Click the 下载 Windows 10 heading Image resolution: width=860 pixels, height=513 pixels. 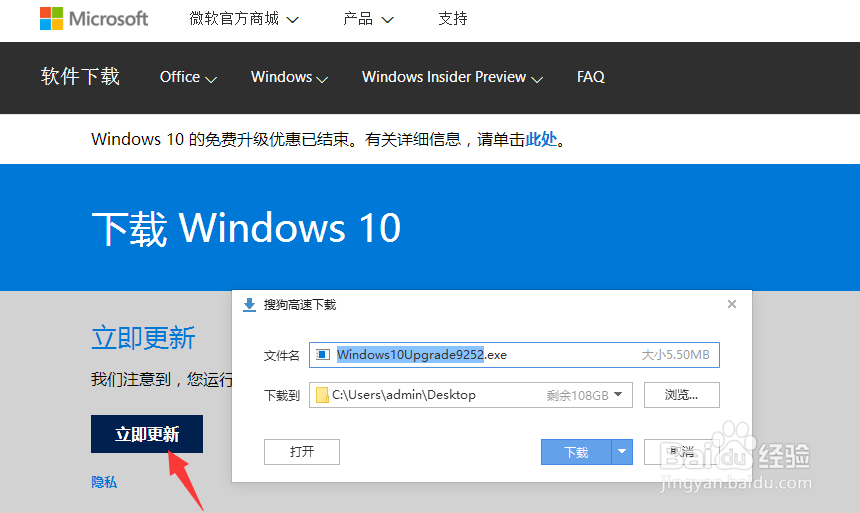(246, 228)
